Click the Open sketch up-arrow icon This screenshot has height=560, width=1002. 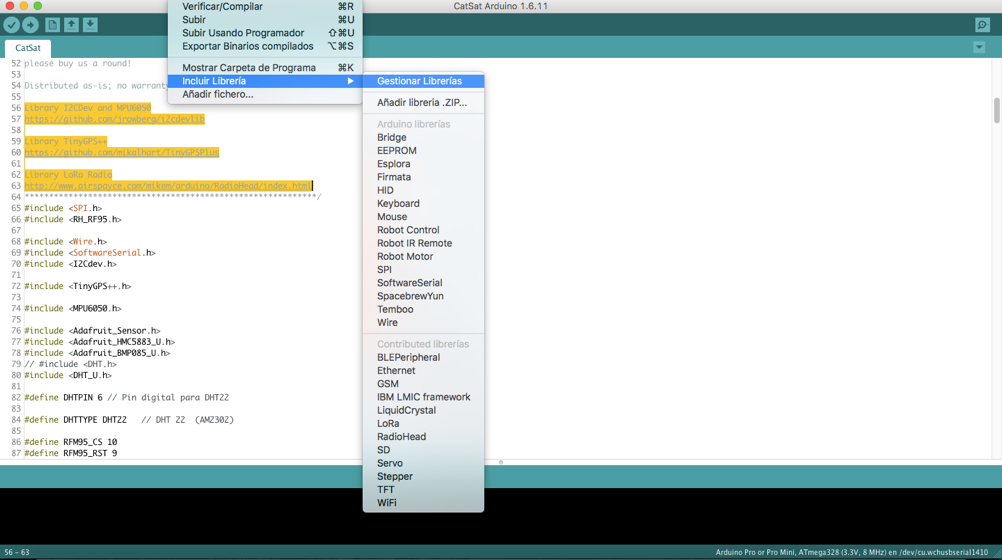pyautogui.click(x=72, y=25)
